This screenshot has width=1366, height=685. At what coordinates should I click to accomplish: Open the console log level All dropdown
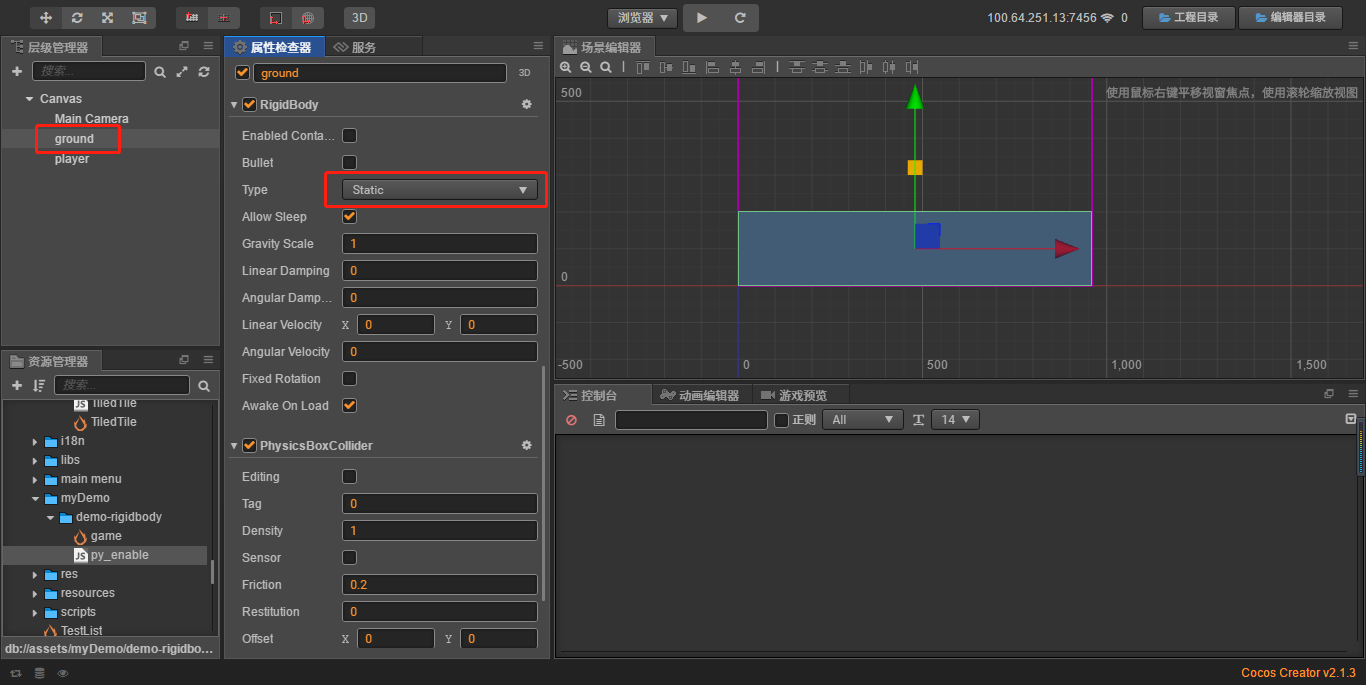[x=863, y=420]
